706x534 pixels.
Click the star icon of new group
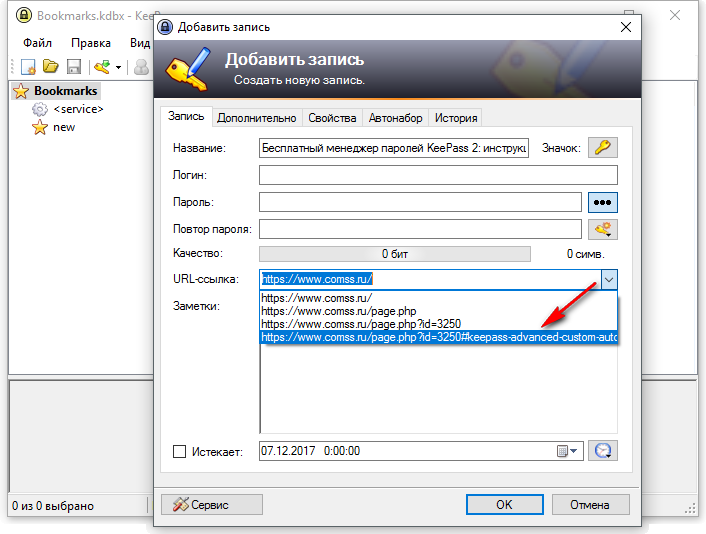[40, 127]
